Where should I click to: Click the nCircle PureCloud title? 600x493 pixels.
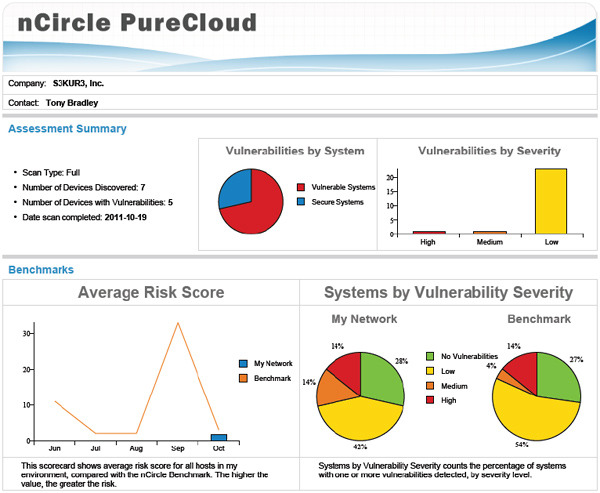point(137,22)
